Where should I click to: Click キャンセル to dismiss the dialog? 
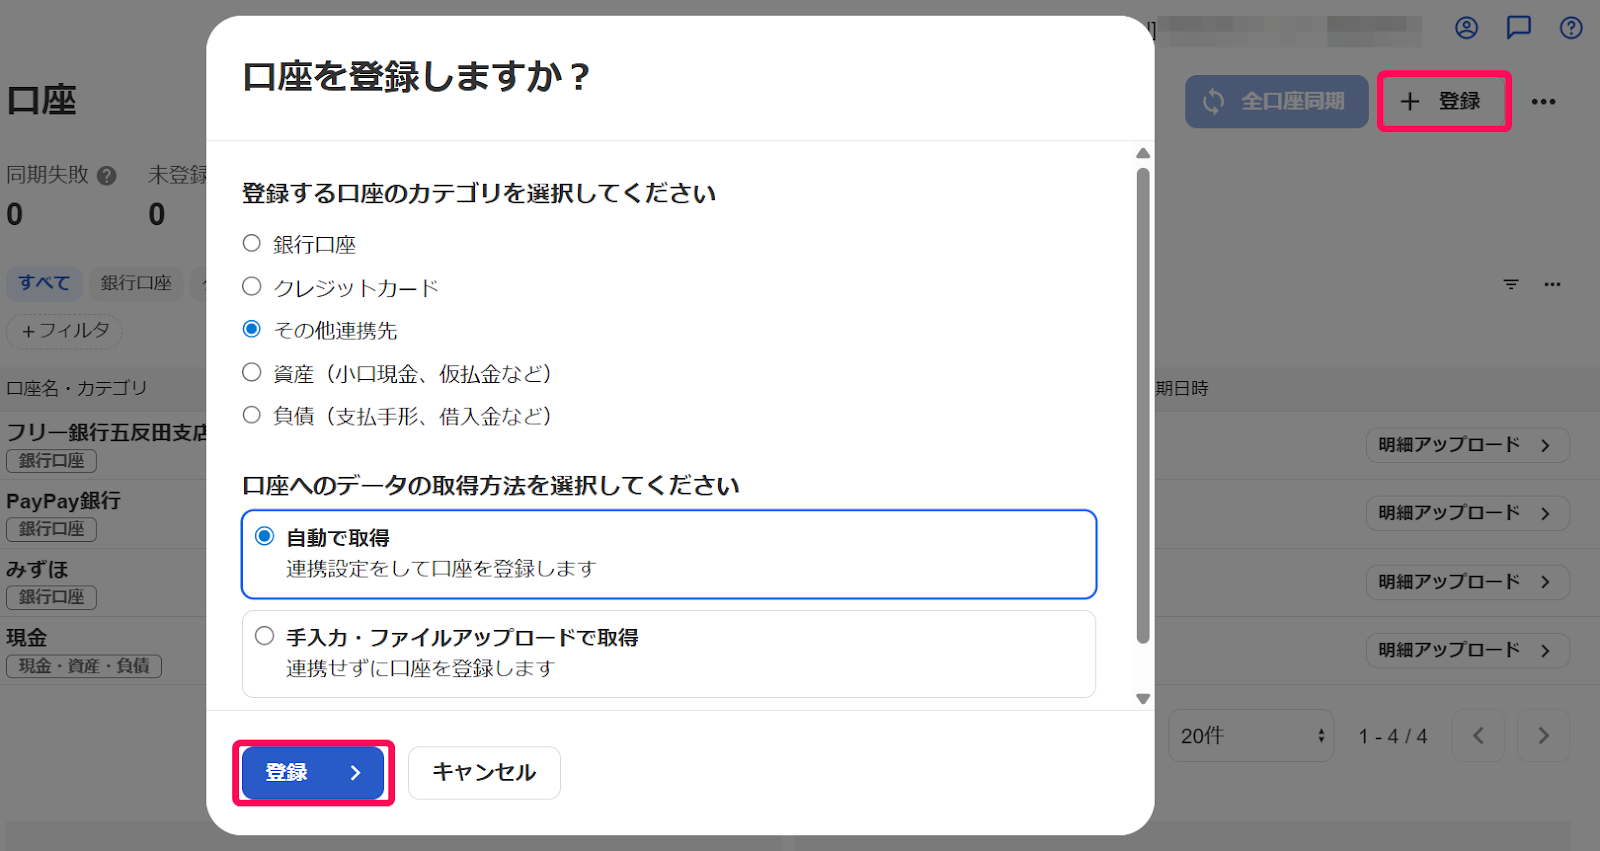pos(484,772)
